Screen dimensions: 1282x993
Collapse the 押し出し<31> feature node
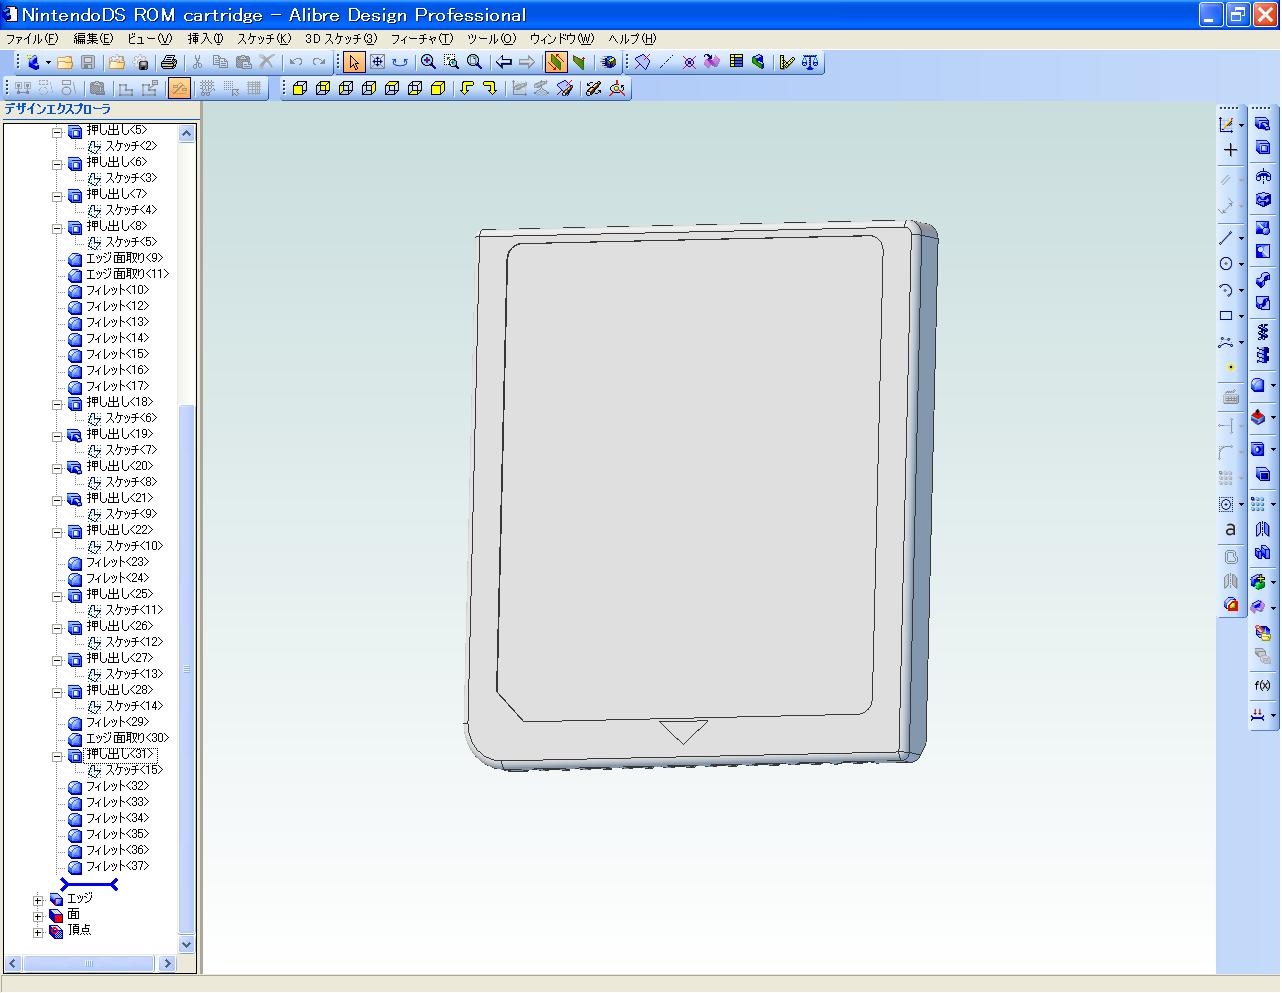click(57, 754)
